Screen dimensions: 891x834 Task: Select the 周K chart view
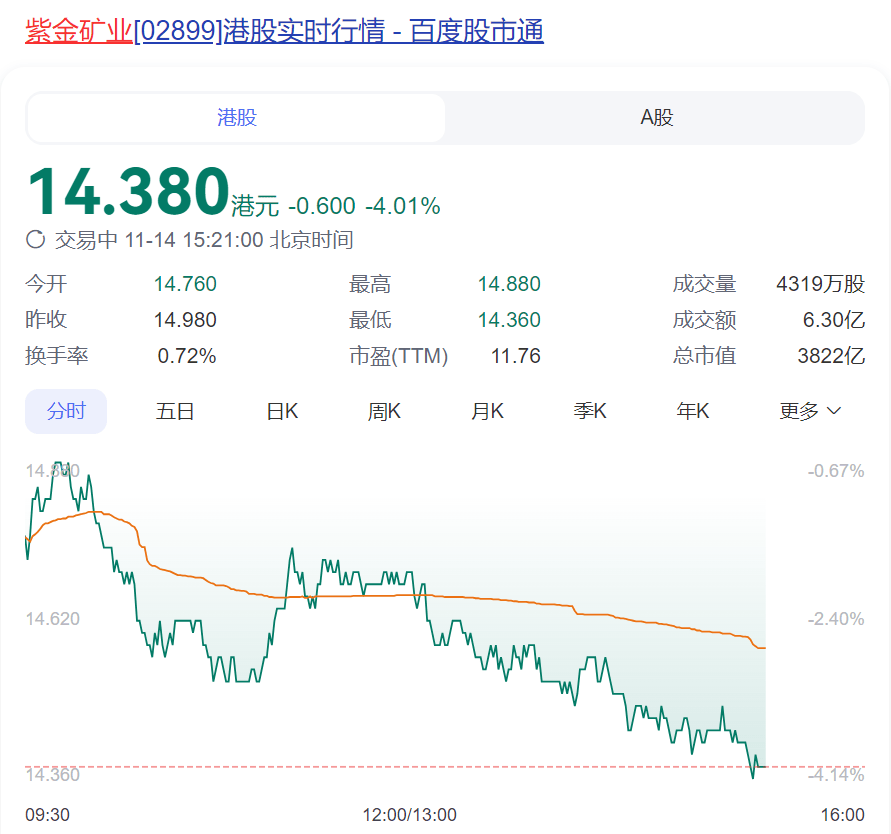[384, 410]
